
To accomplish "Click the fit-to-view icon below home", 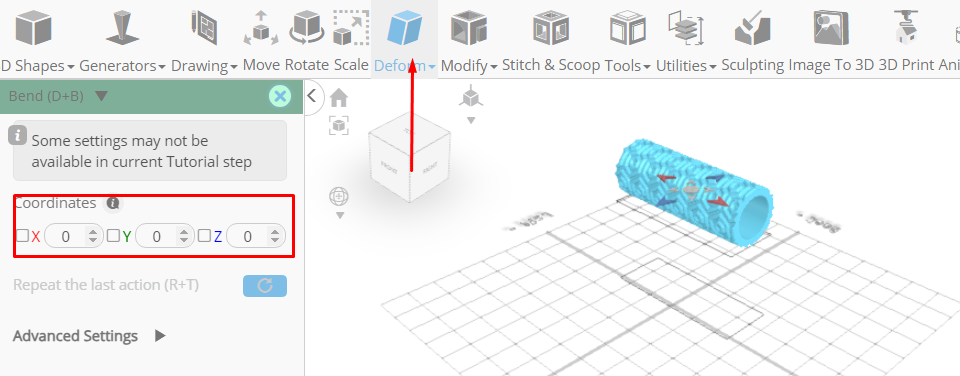I will (339, 125).
